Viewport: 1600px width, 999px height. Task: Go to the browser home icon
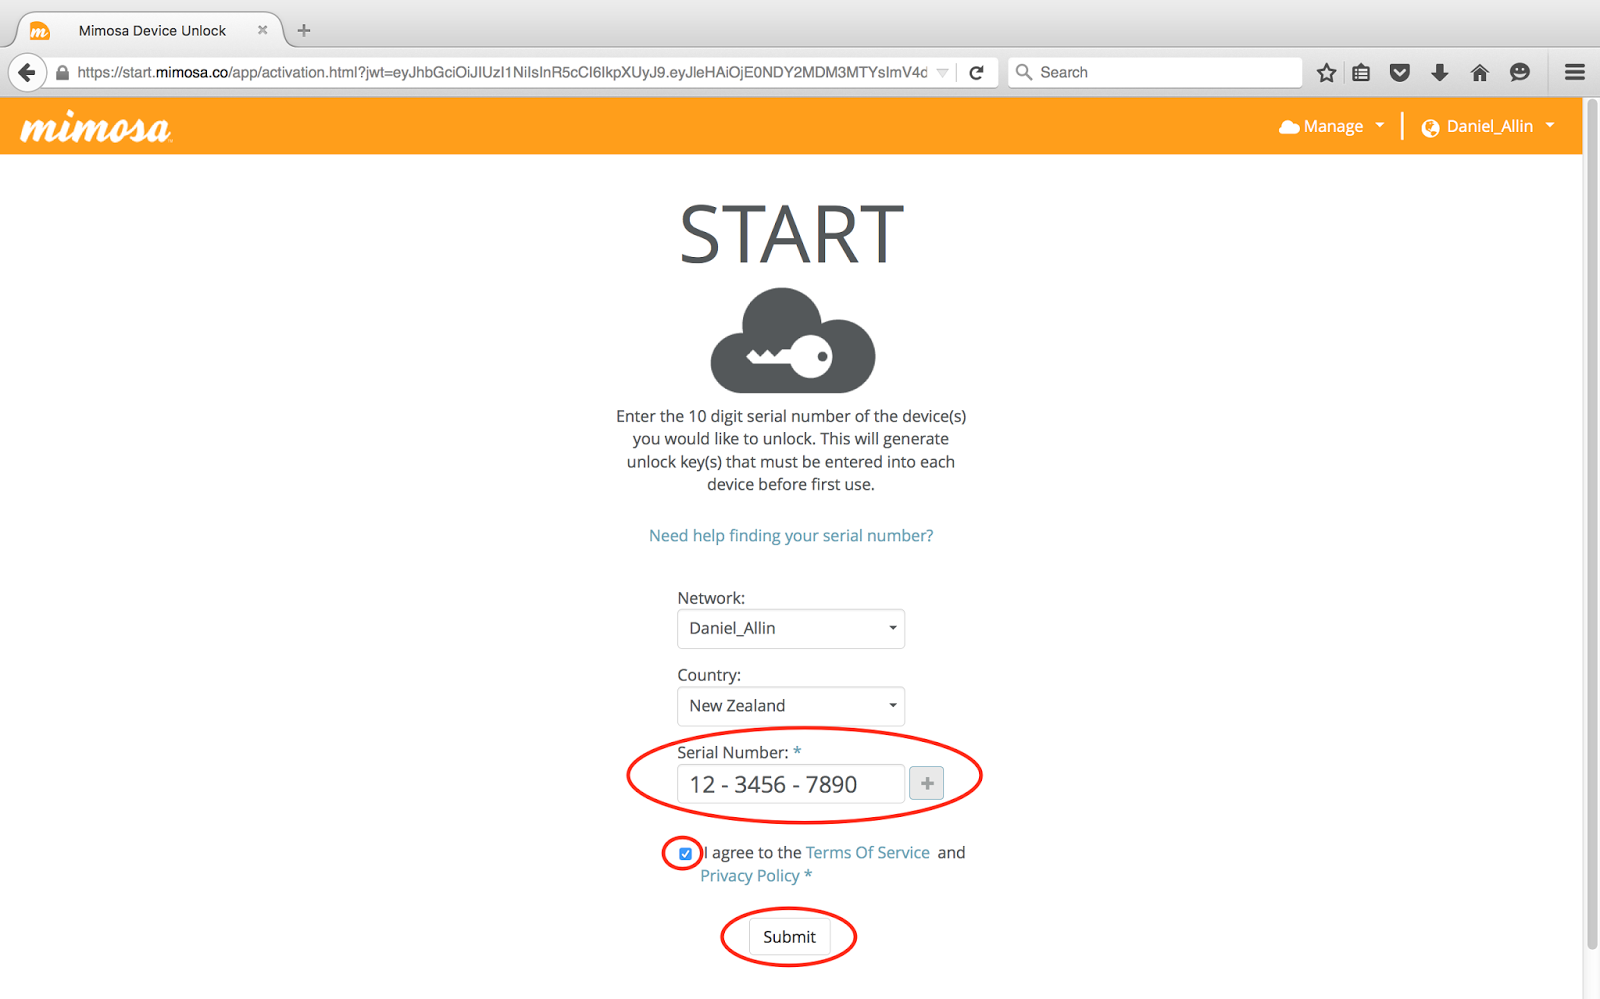click(x=1480, y=72)
